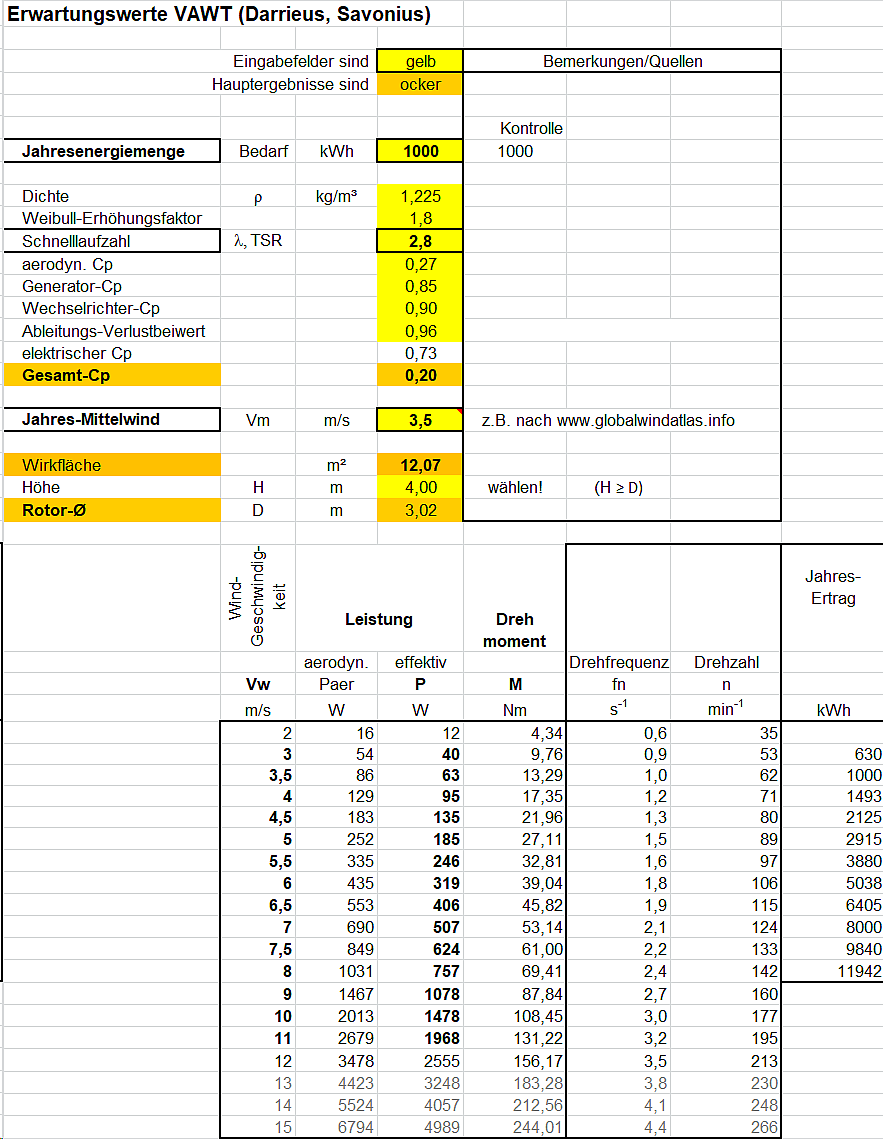Image resolution: width=883 pixels, height=1139 pixels.
Task: Select the Bemerkungen/Quellen header cell
Action: [x=622, y=61]
